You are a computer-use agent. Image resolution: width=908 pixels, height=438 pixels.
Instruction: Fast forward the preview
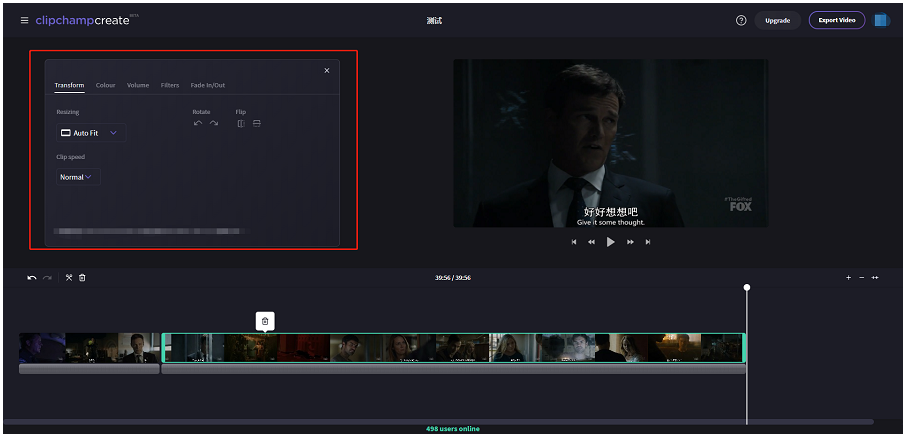630,242
